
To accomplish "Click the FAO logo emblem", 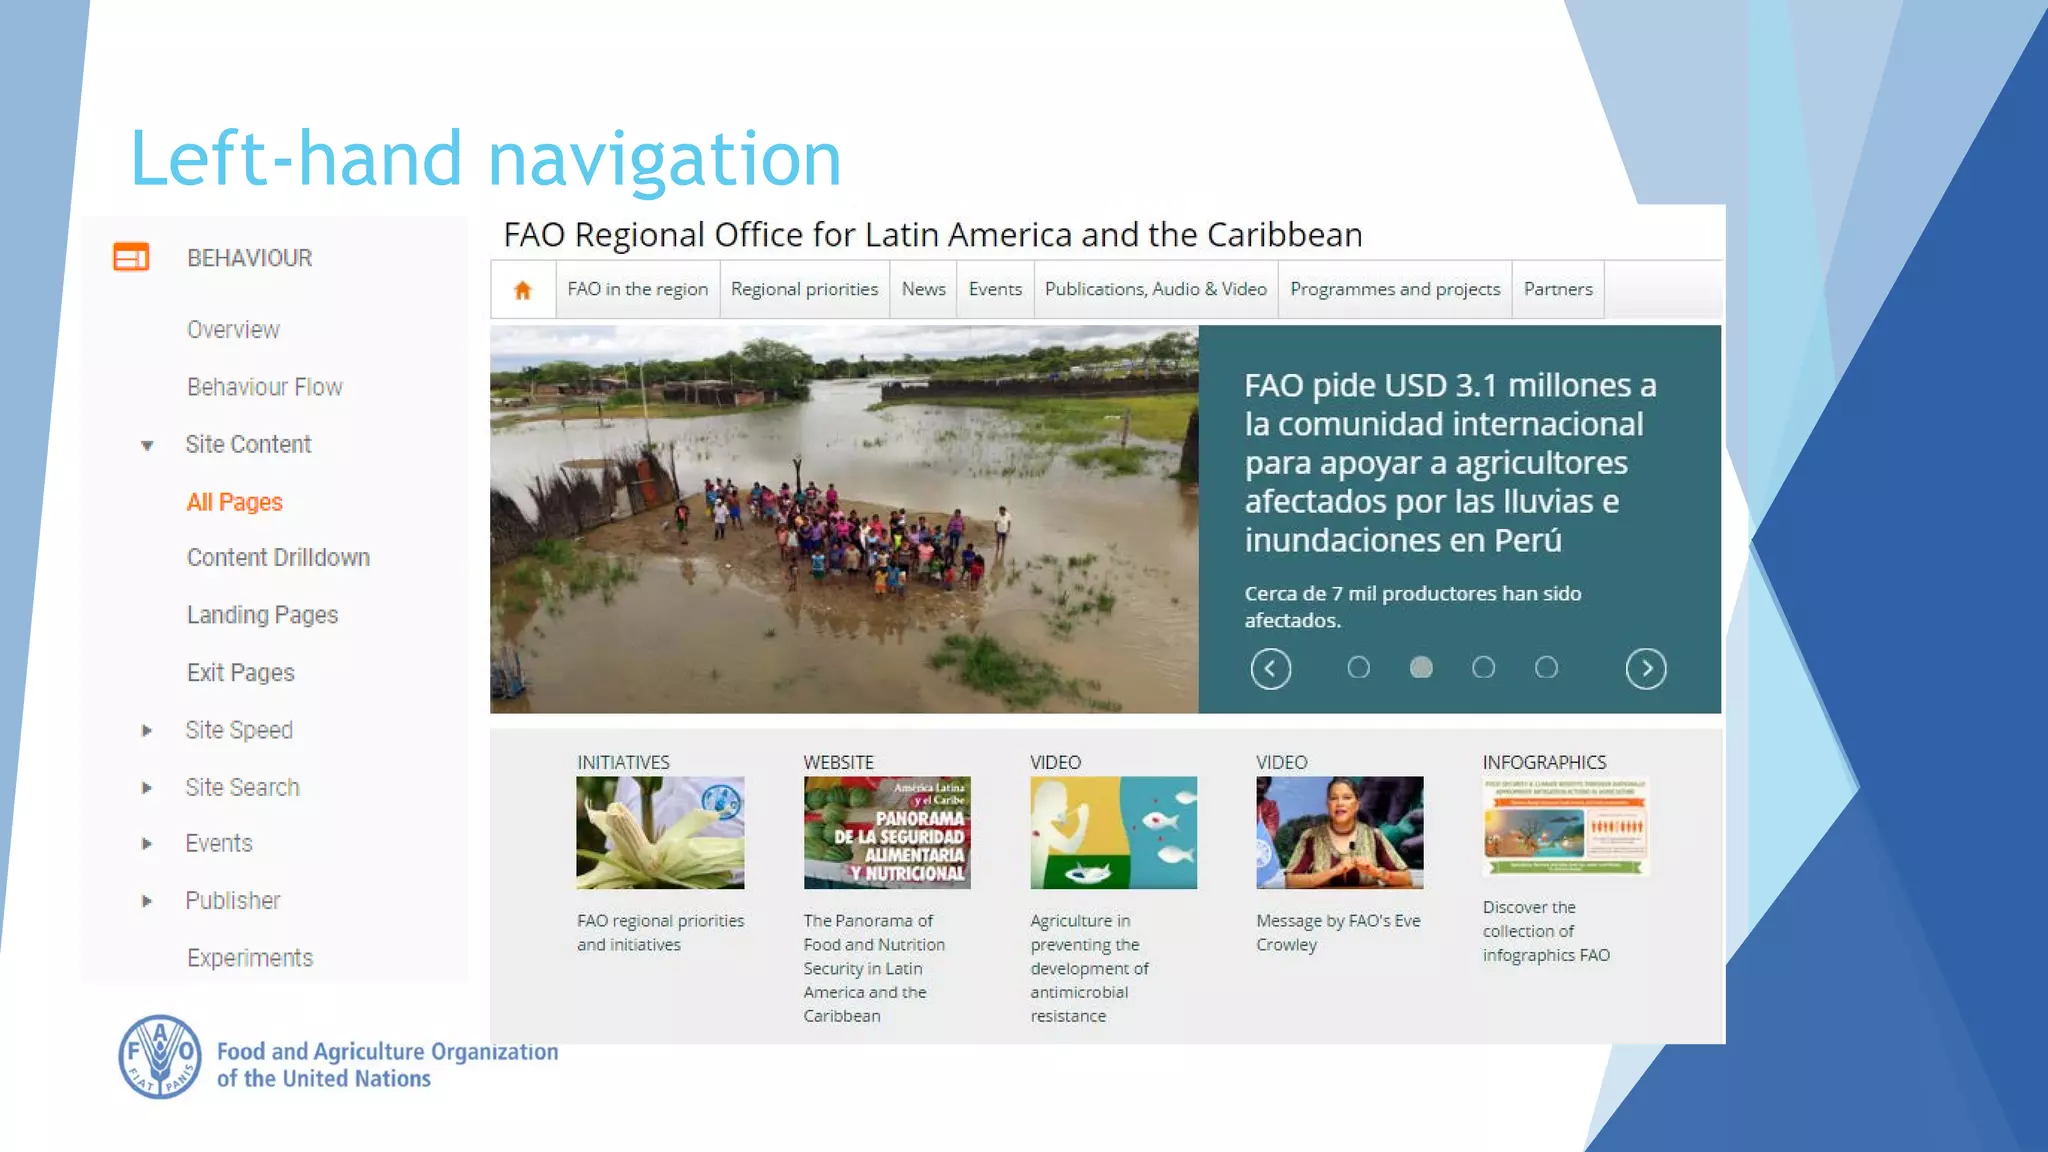I will 160,1058.
